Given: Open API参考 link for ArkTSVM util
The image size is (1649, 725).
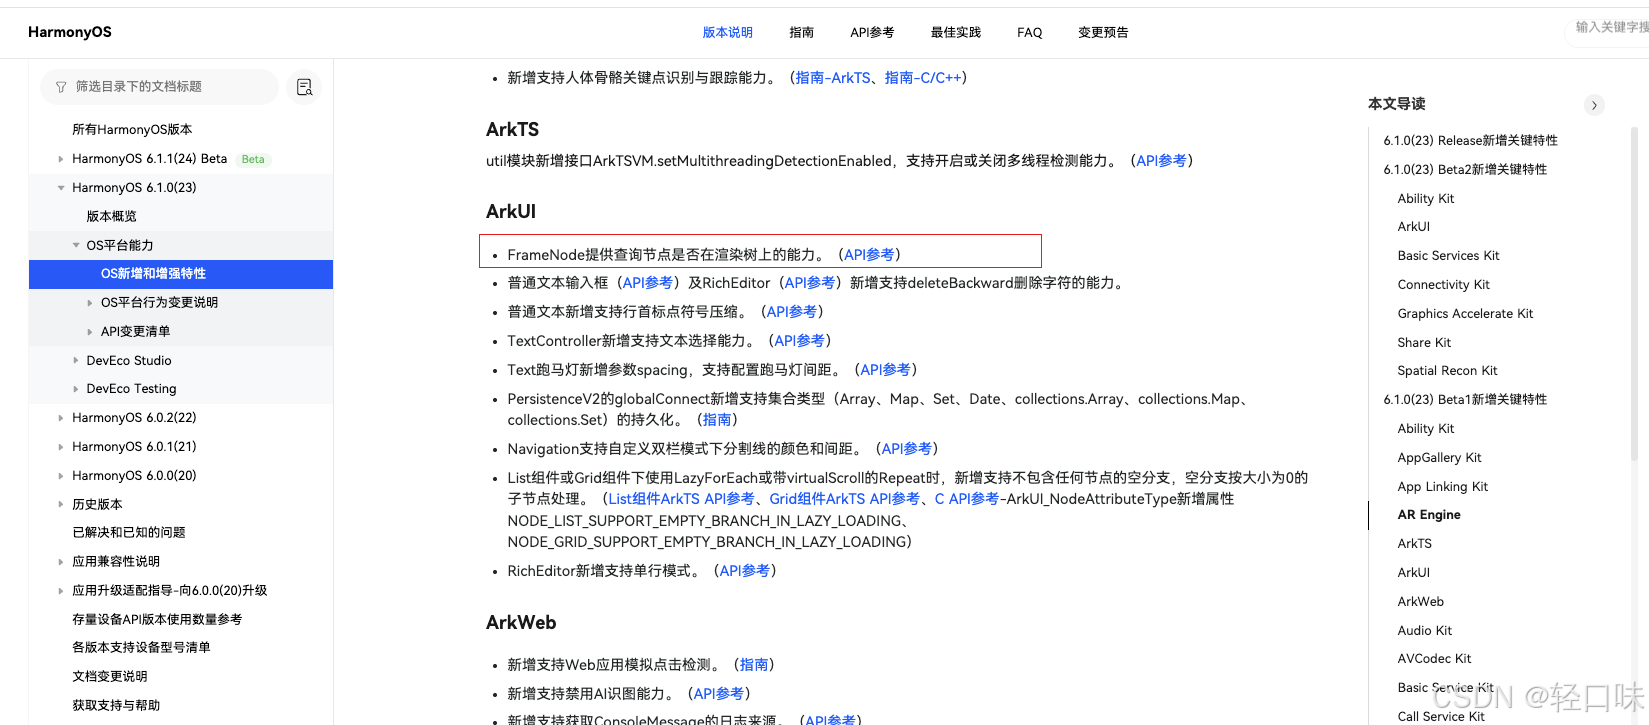Looking at the screenshot, I should (1161, 161).
